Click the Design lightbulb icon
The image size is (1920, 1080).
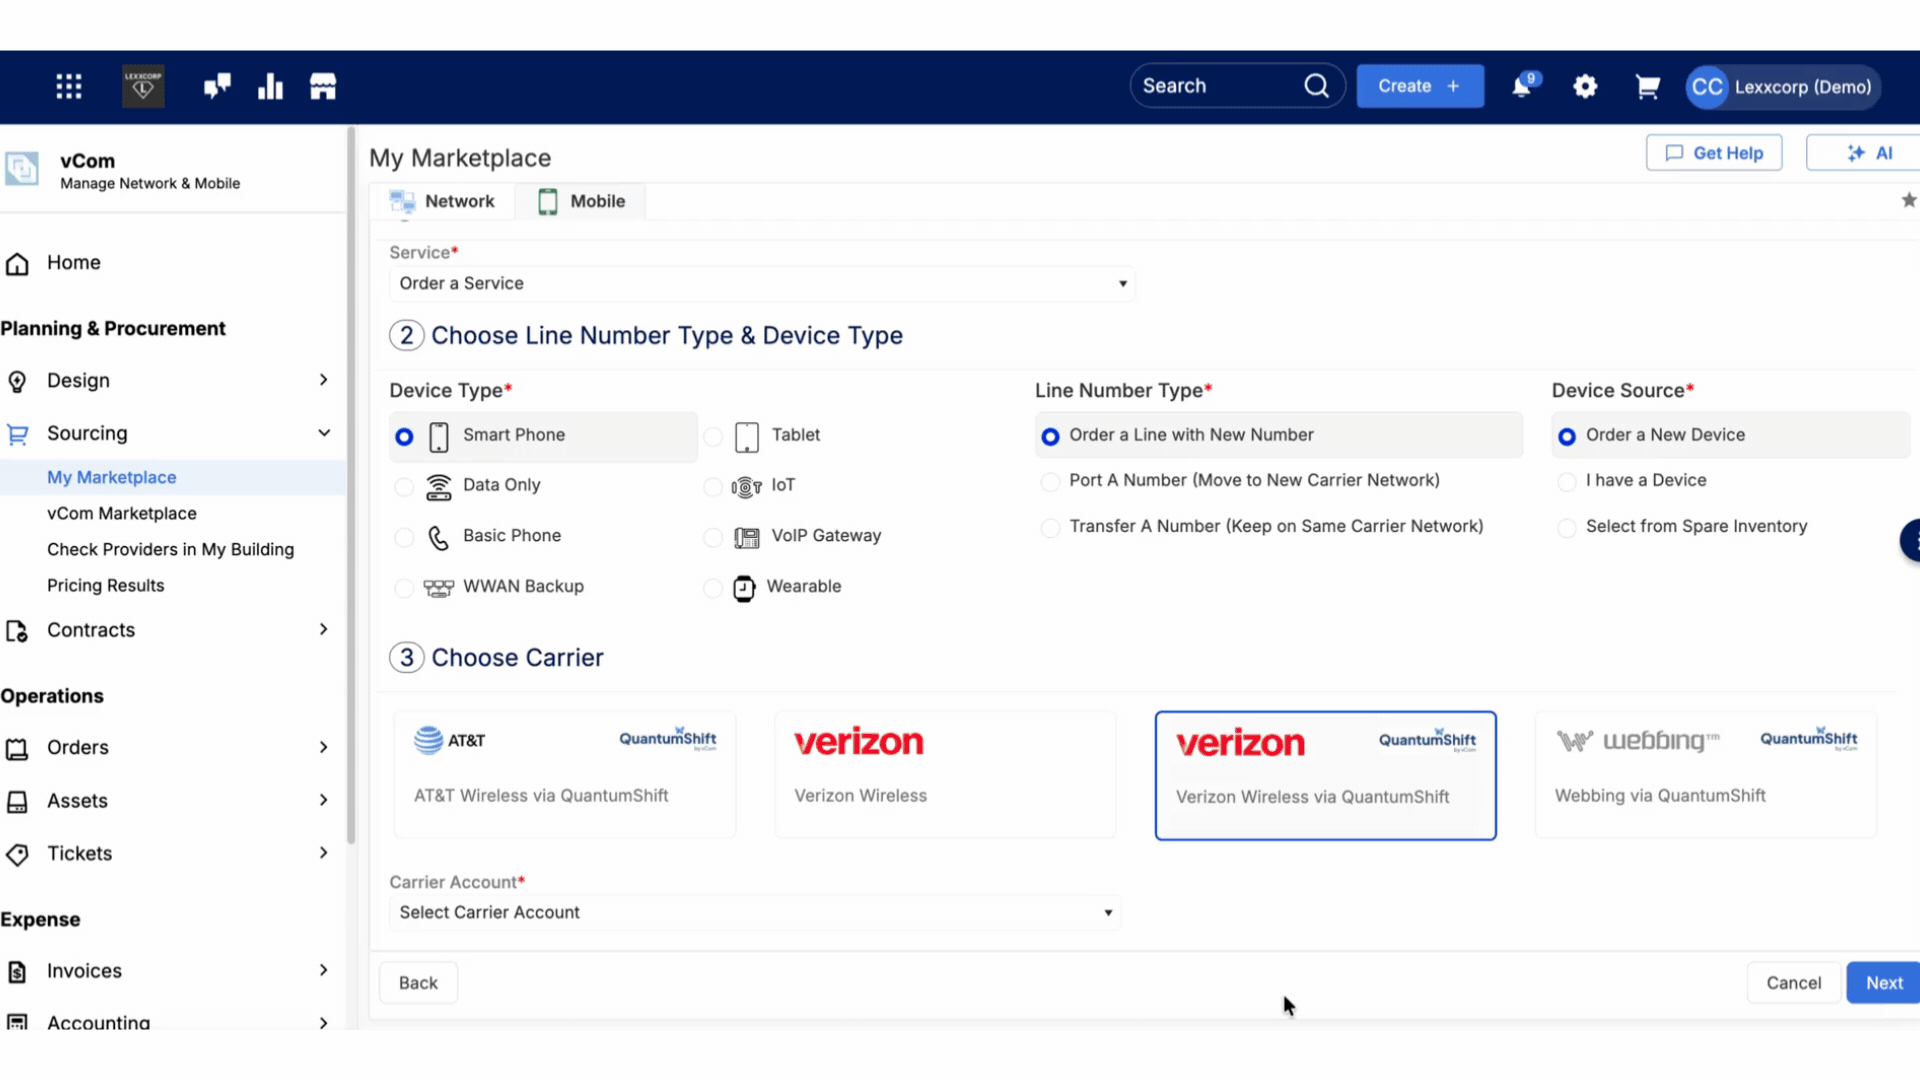click(17, 381)
